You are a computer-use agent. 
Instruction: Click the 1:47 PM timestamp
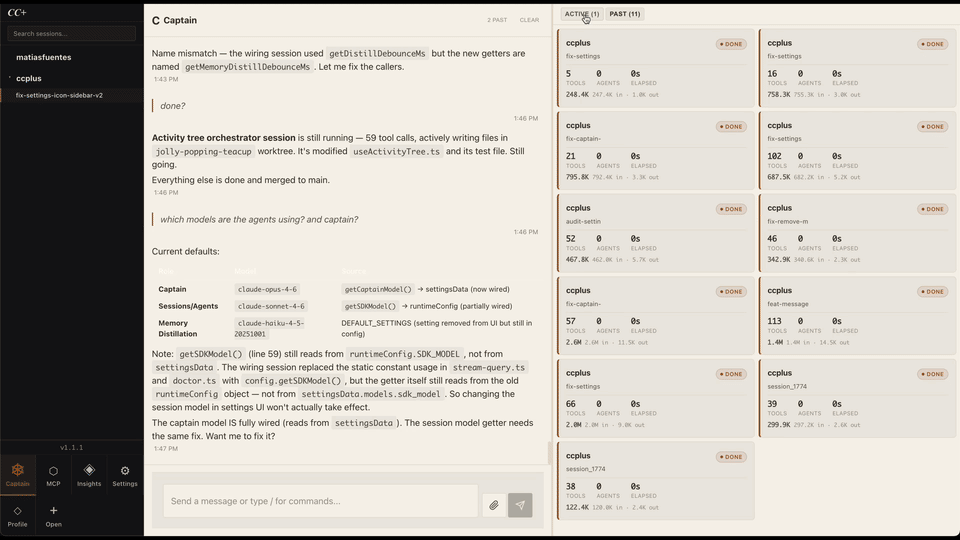click(x=165, y=449)
